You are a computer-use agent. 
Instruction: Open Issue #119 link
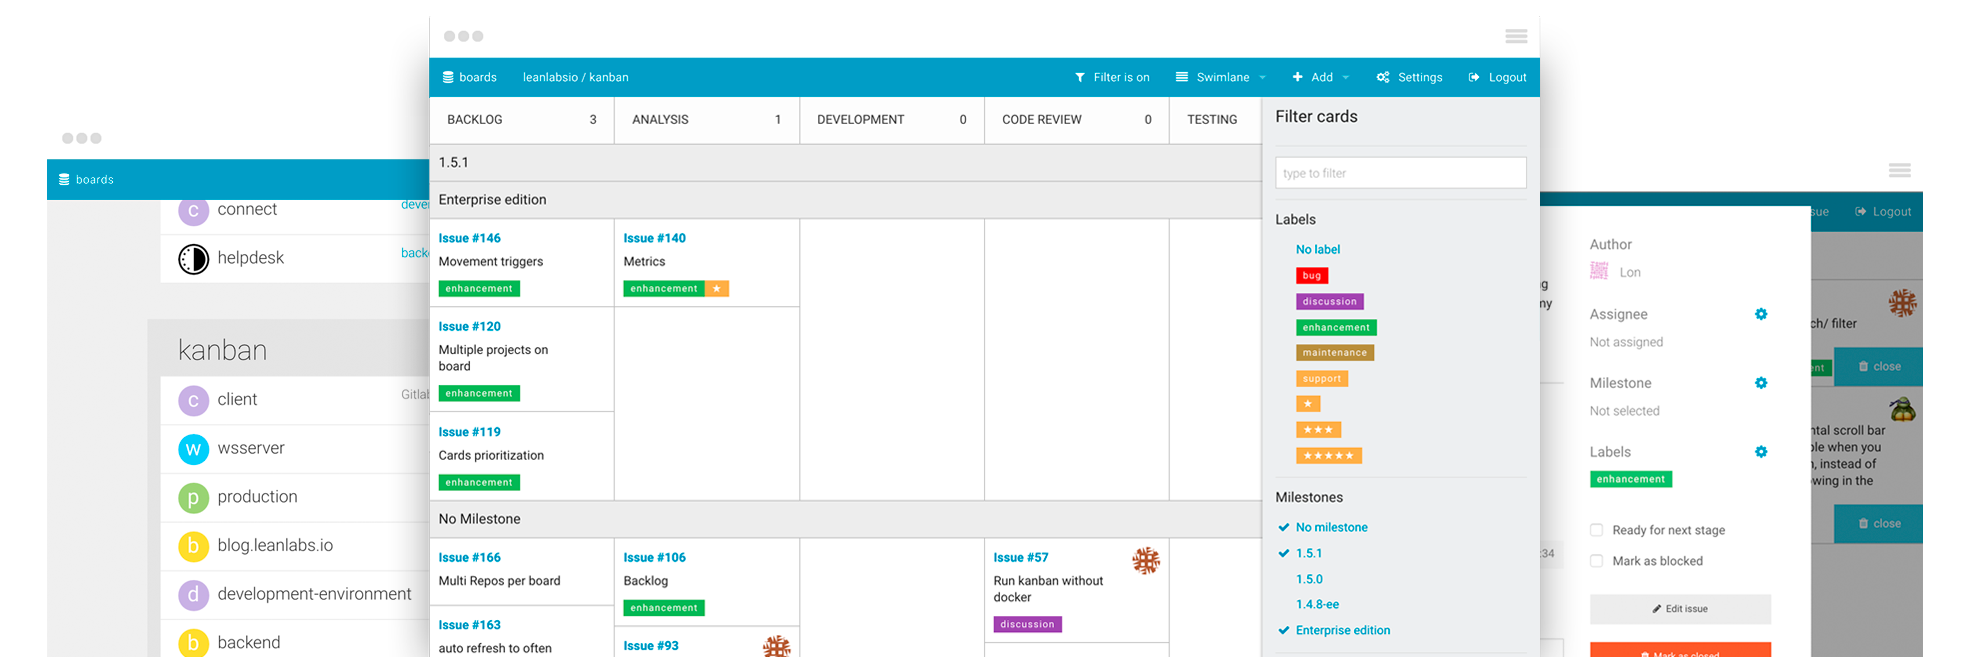[469, 432]
